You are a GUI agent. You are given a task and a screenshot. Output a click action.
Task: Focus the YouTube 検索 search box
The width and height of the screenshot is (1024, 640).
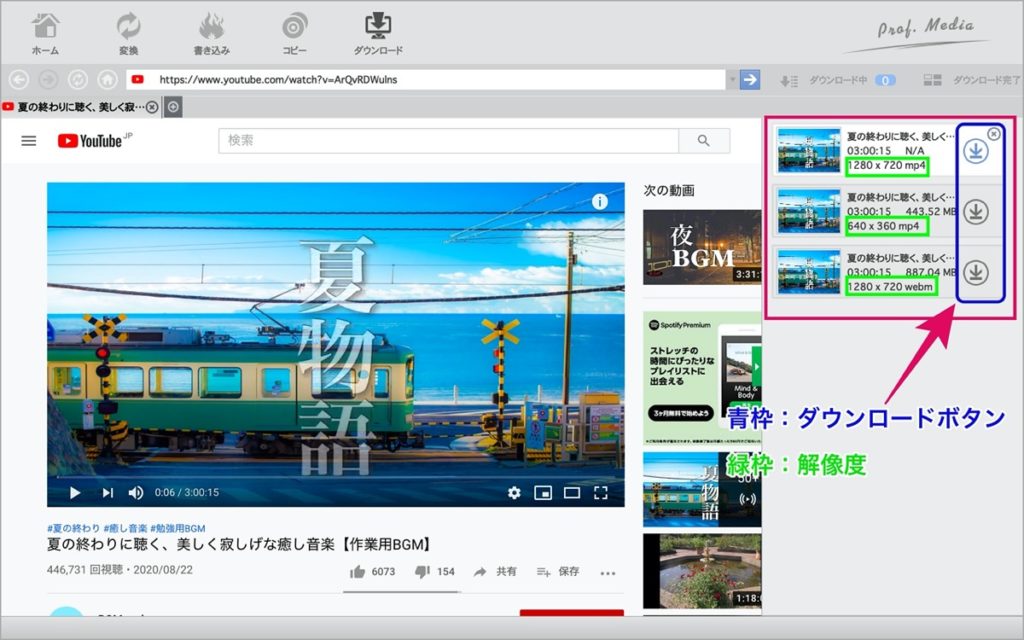coord(449,140)
